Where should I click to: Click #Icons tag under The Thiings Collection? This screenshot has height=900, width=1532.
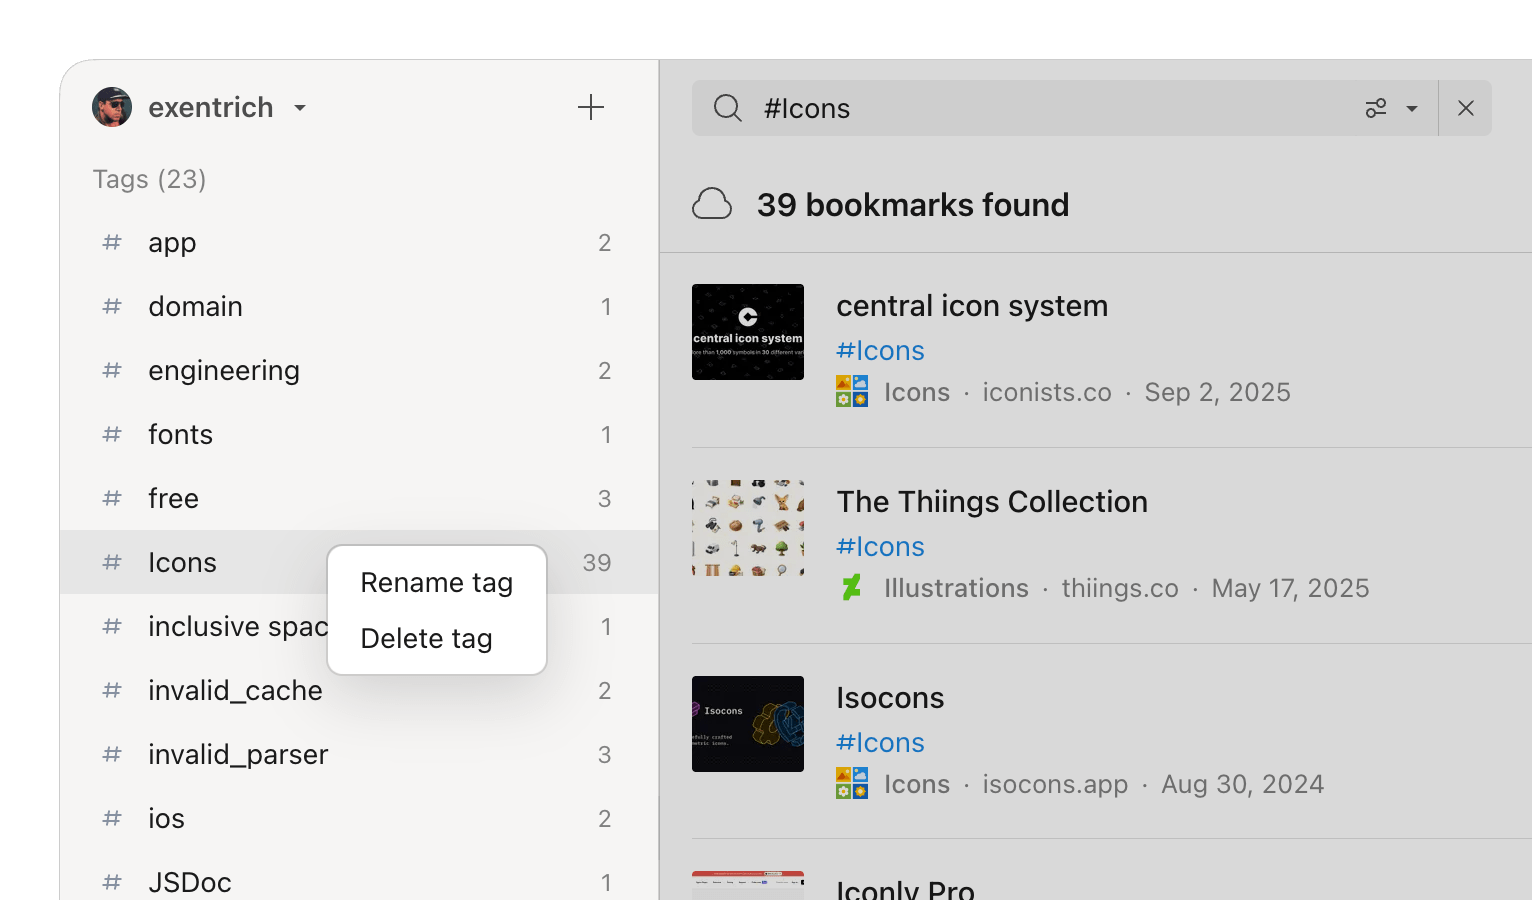click(x=880, y=547)
